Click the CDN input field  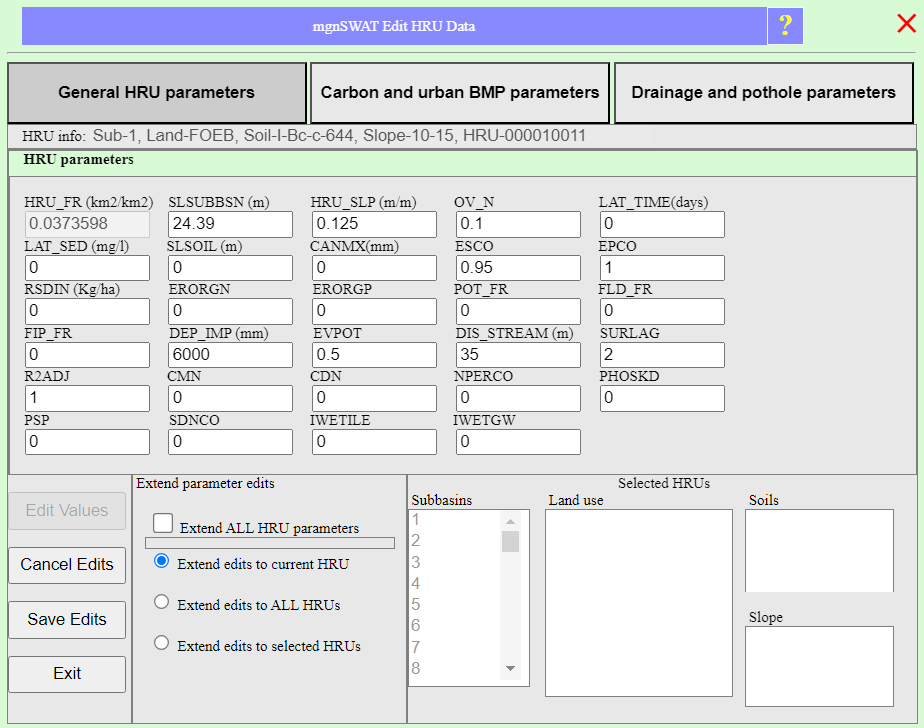tap(374, 398)
